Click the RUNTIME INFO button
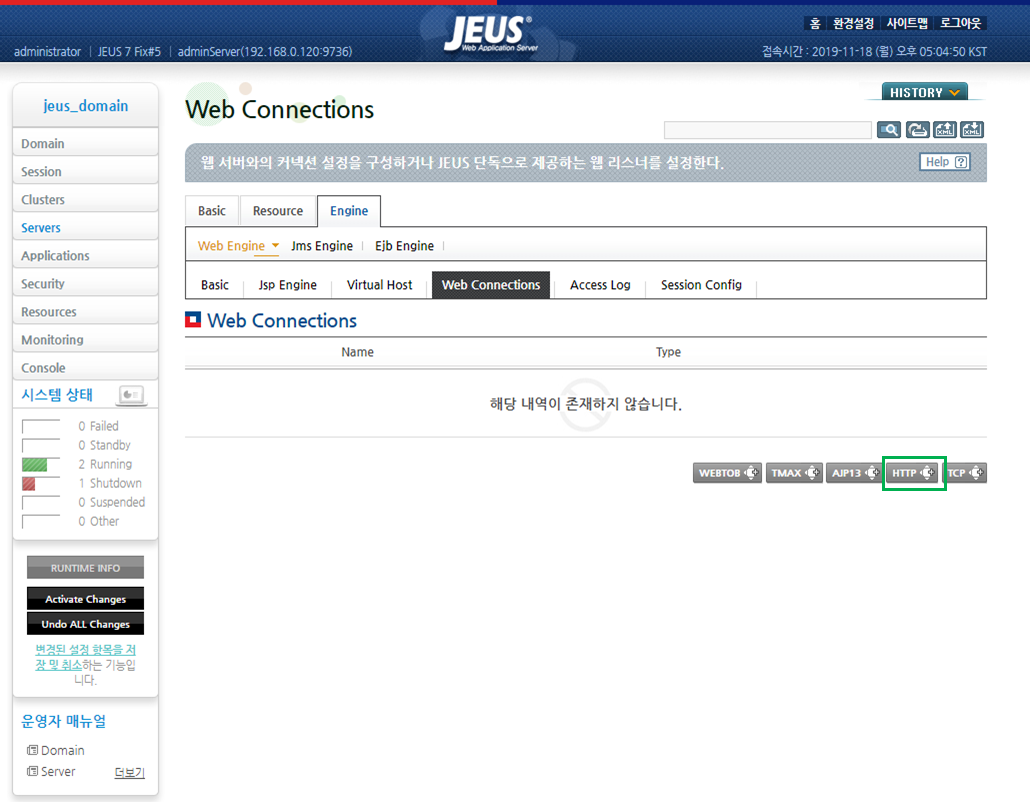The width and height of the screenshot is (1030, 802). coord(85,568)
